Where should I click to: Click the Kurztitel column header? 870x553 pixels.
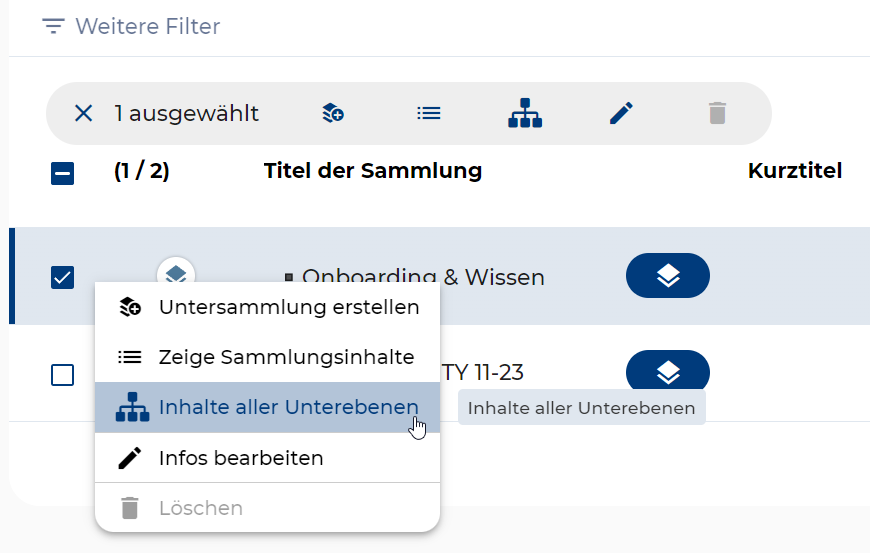point(794,171)
